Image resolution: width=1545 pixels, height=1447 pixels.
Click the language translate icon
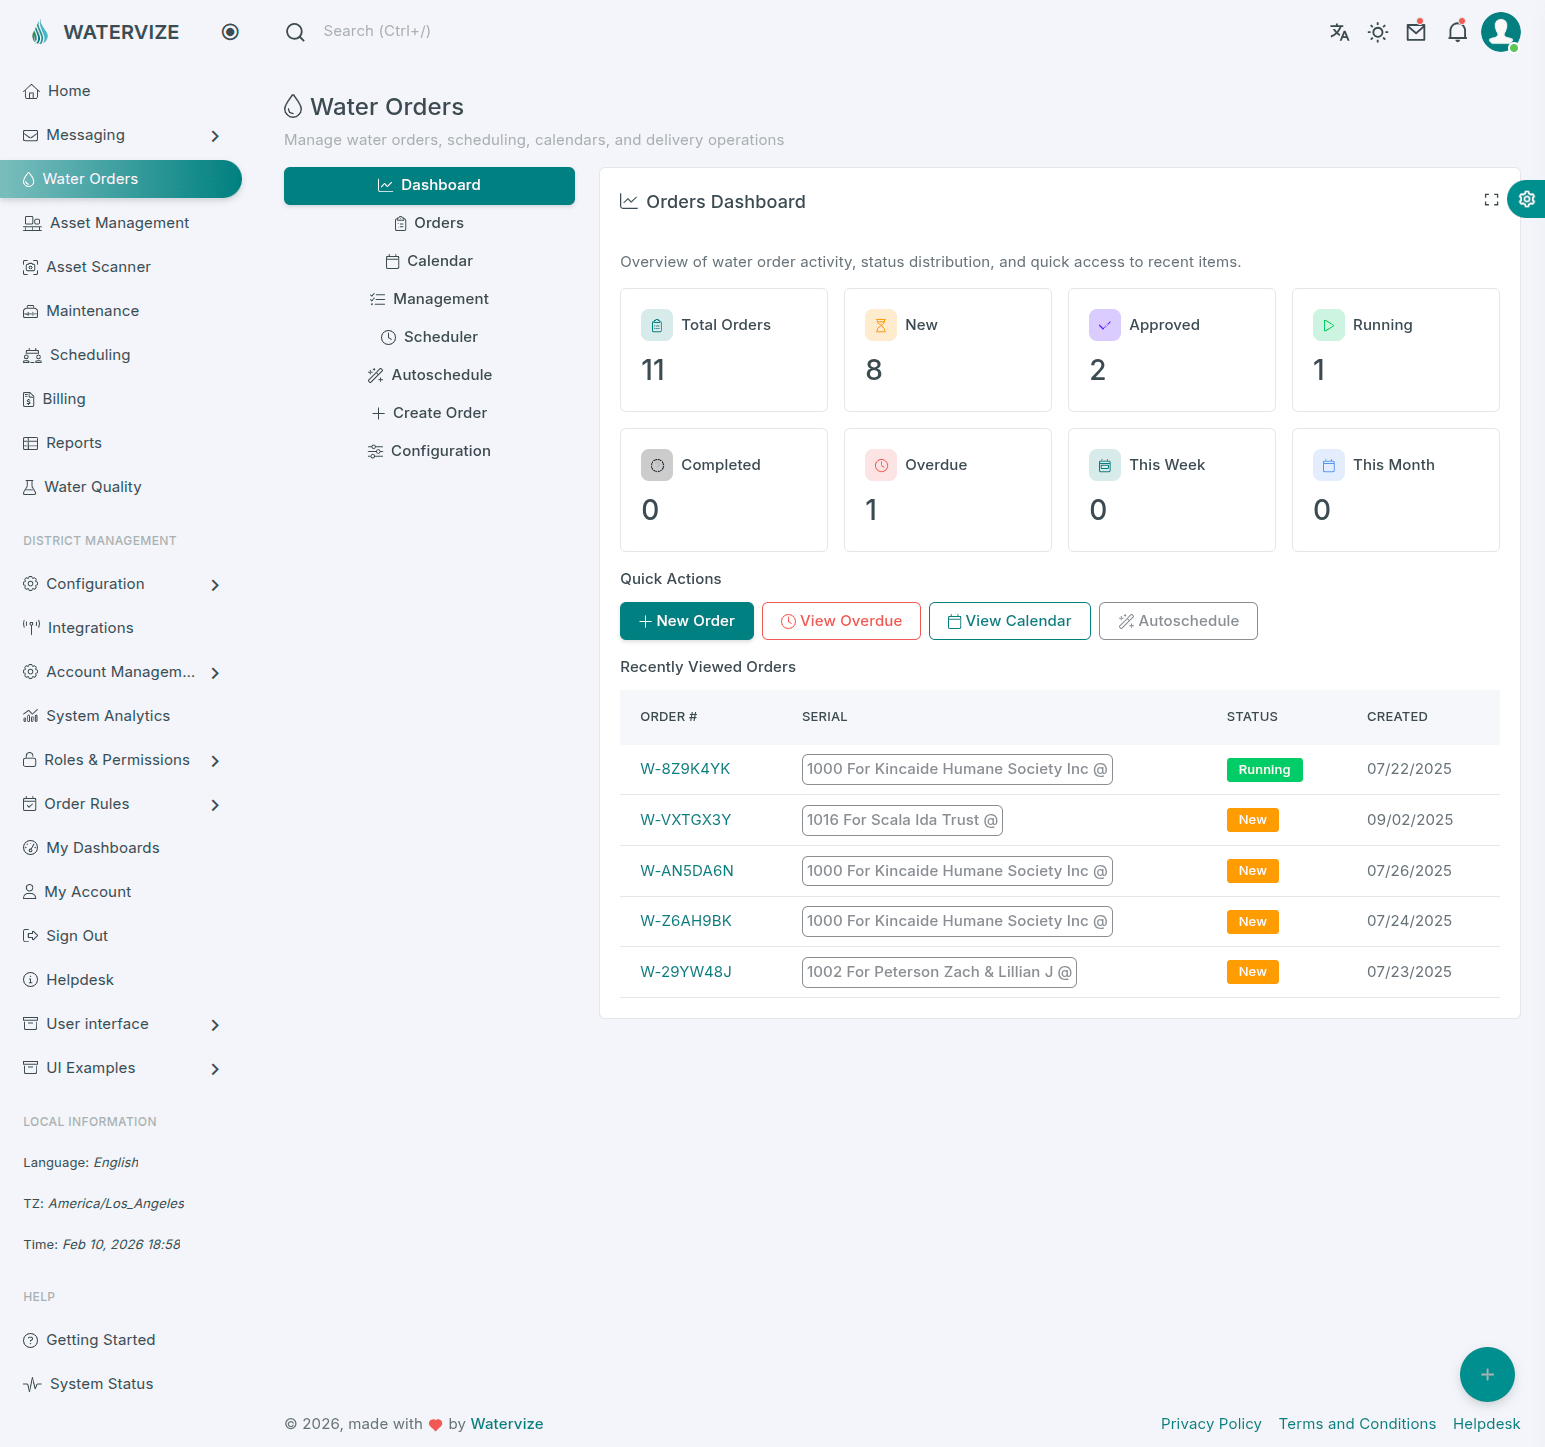point(1339,32)
